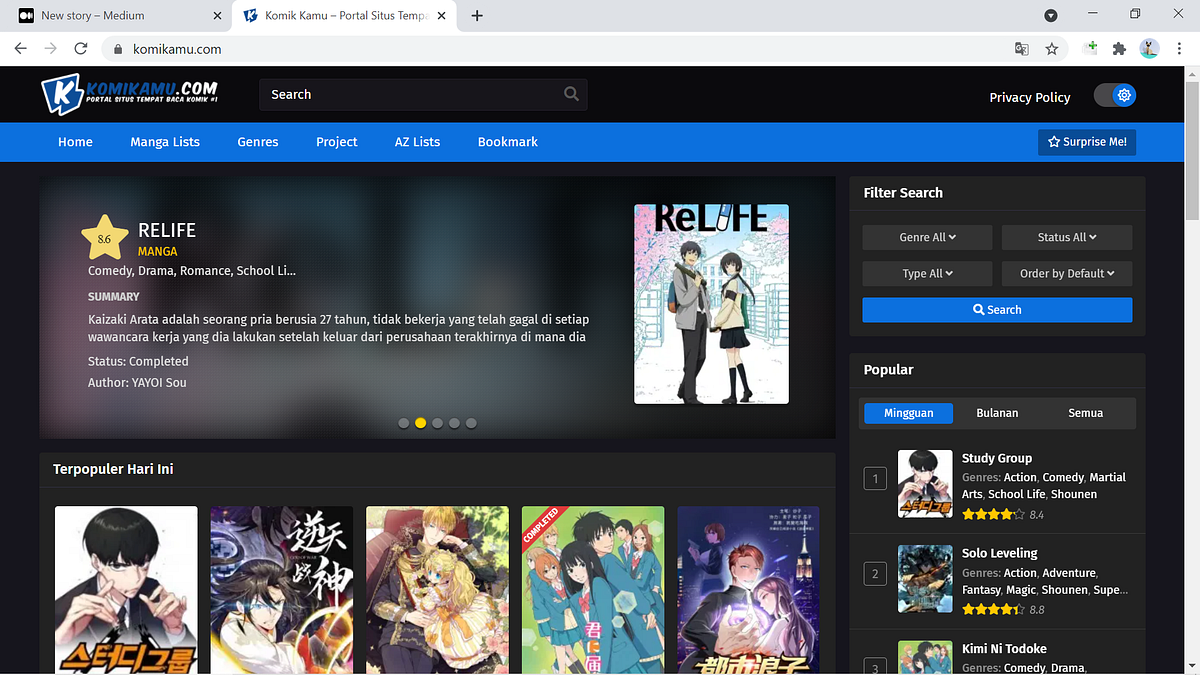Click the Chrome back arrow
1200x675 pixels.
tap(21, 48)
